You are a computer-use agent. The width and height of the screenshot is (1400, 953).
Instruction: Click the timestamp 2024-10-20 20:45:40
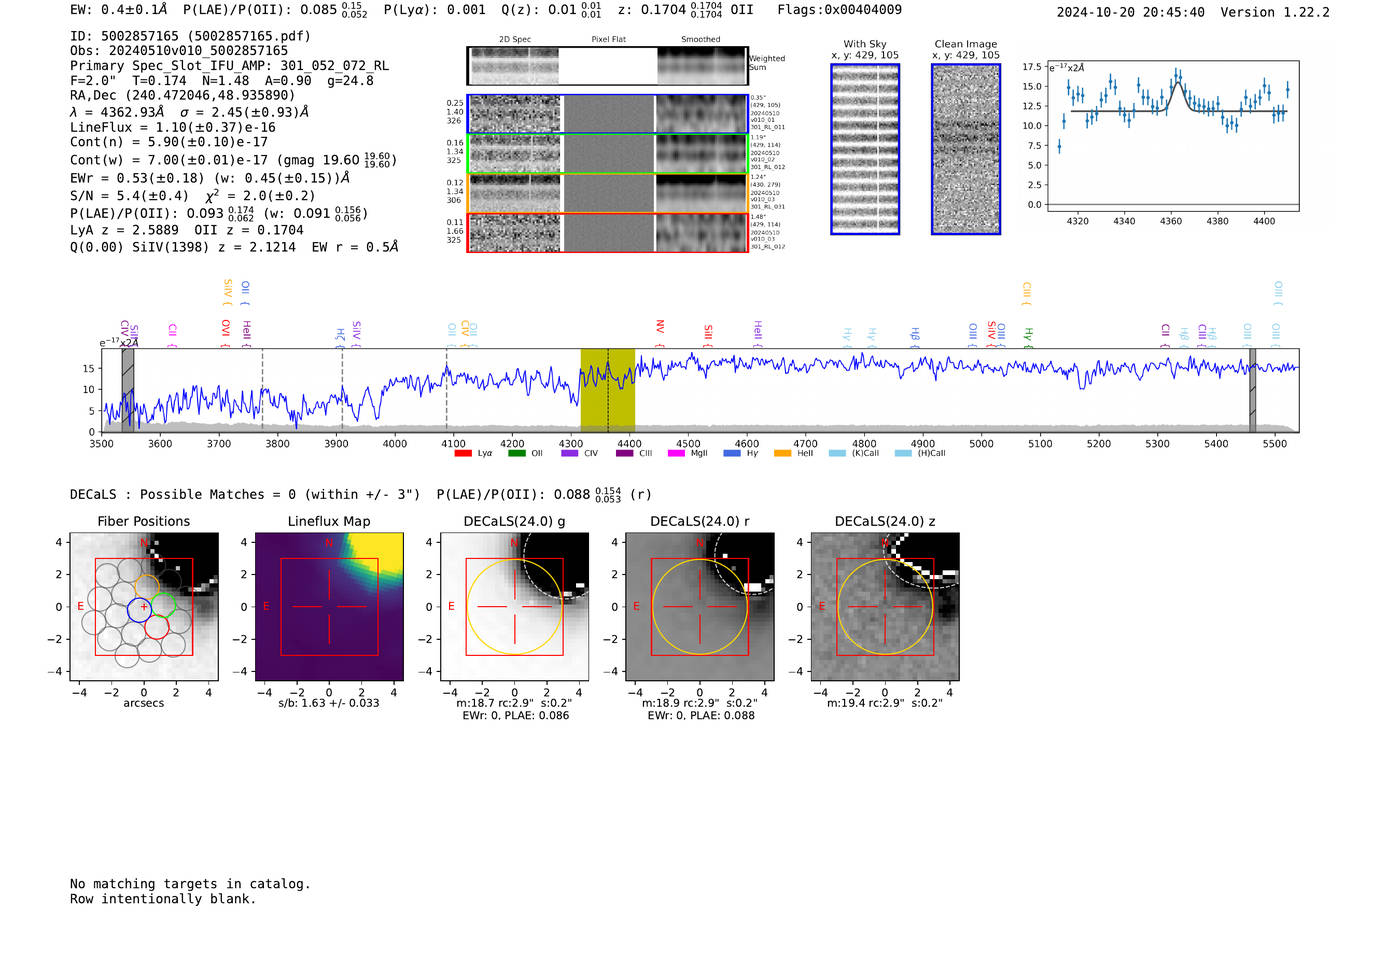[1130, 12]
